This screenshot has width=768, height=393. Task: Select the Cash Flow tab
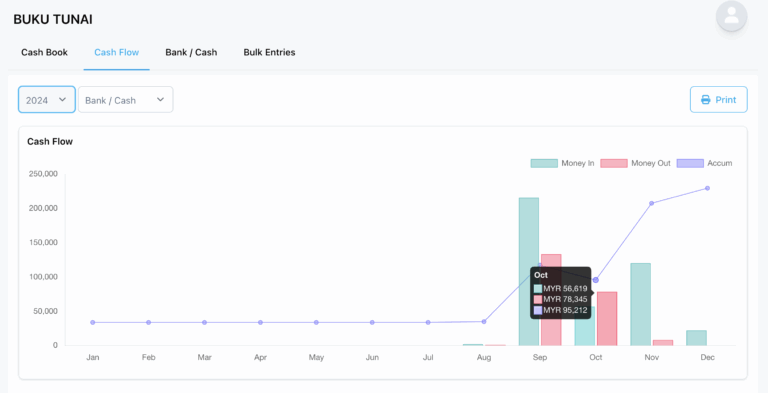pos(117,52)
